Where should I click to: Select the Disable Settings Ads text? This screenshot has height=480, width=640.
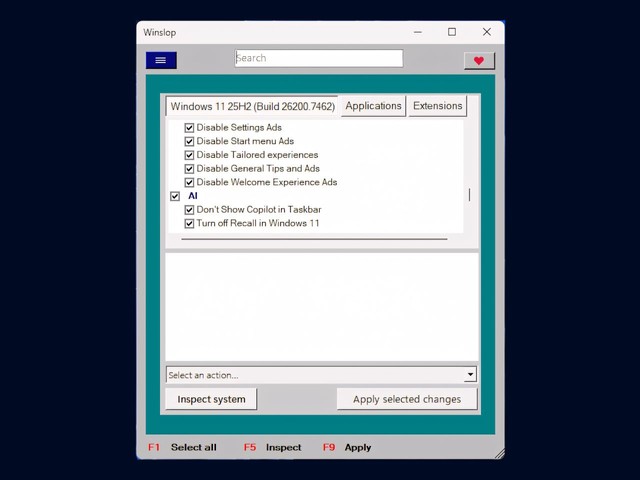(239, 127)
